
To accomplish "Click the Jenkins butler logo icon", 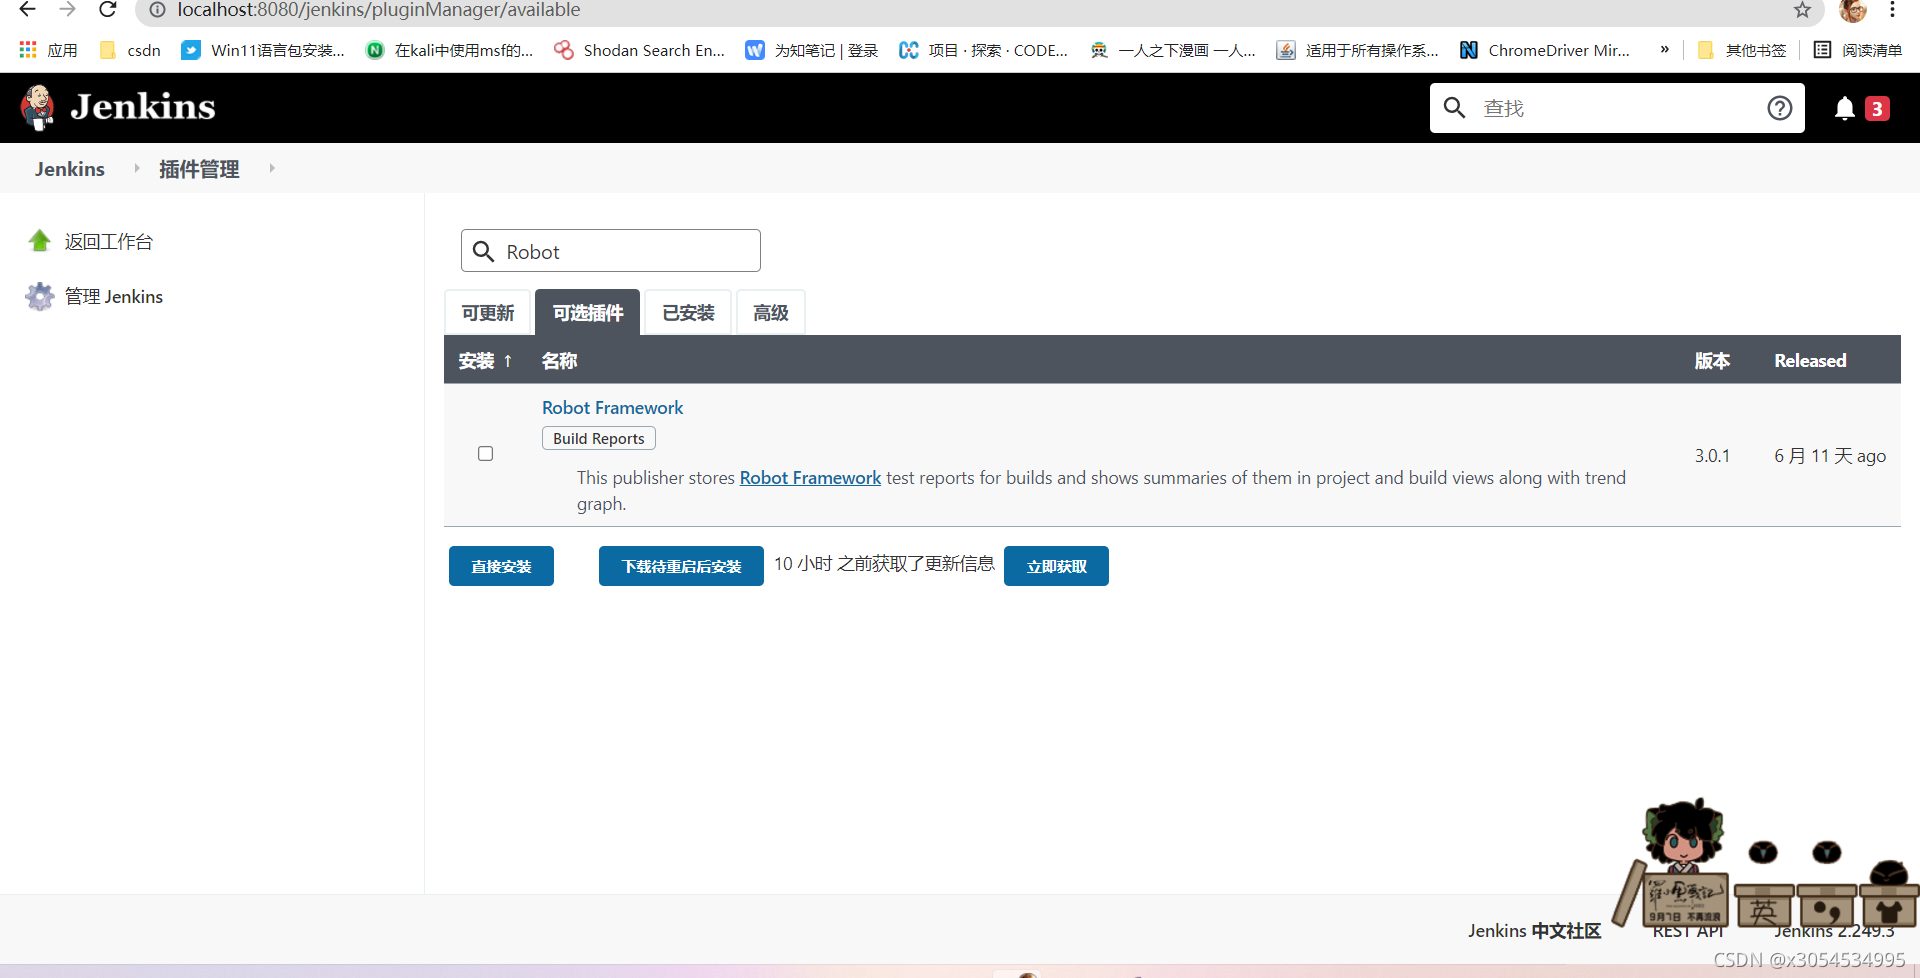I will pyautogui.click(x=38, y=107).
